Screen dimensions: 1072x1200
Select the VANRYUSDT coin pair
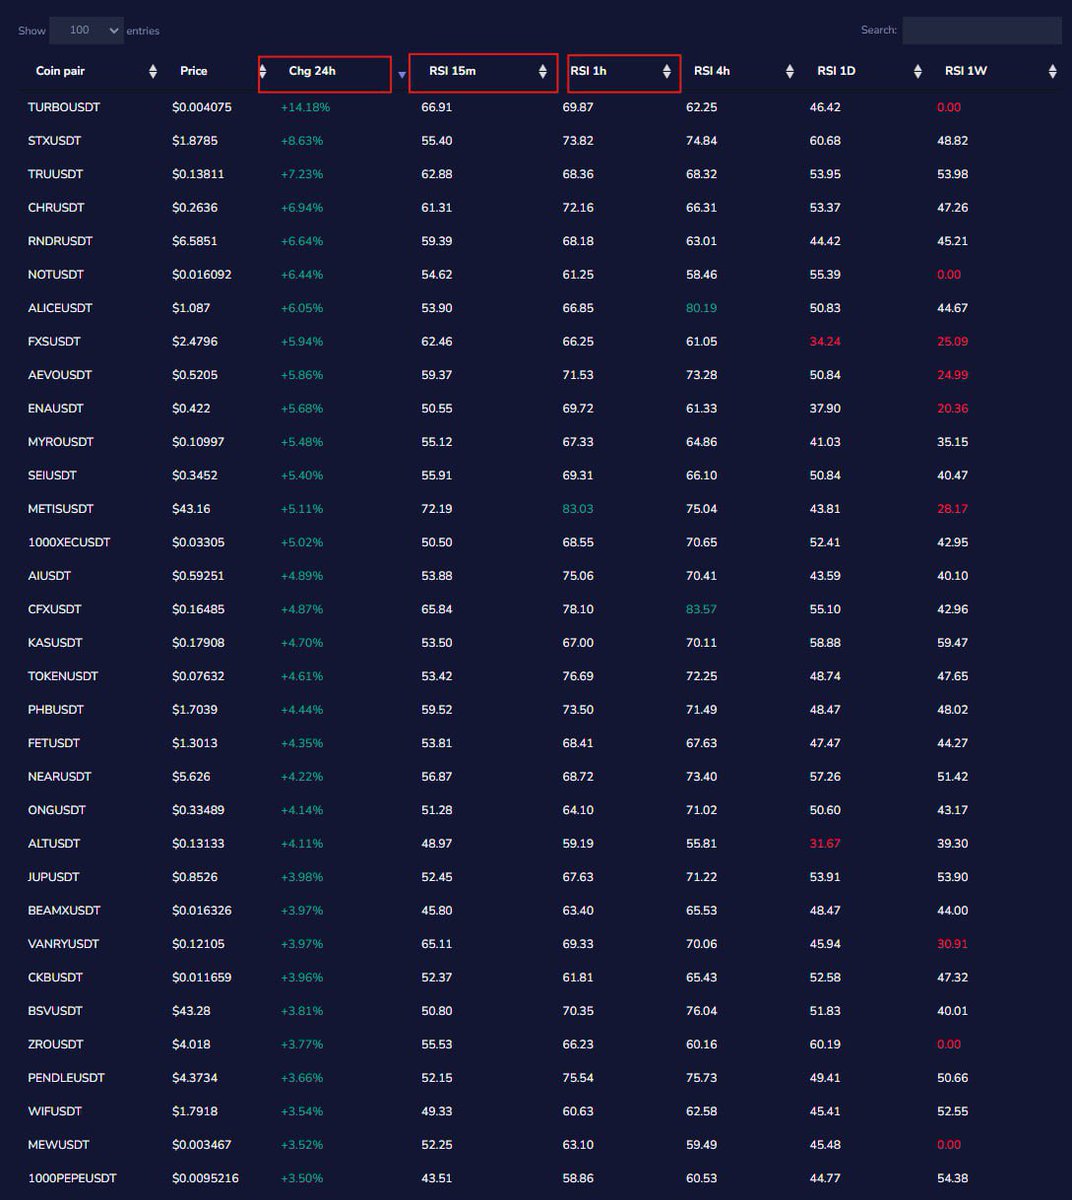click(x=63, y=944)
